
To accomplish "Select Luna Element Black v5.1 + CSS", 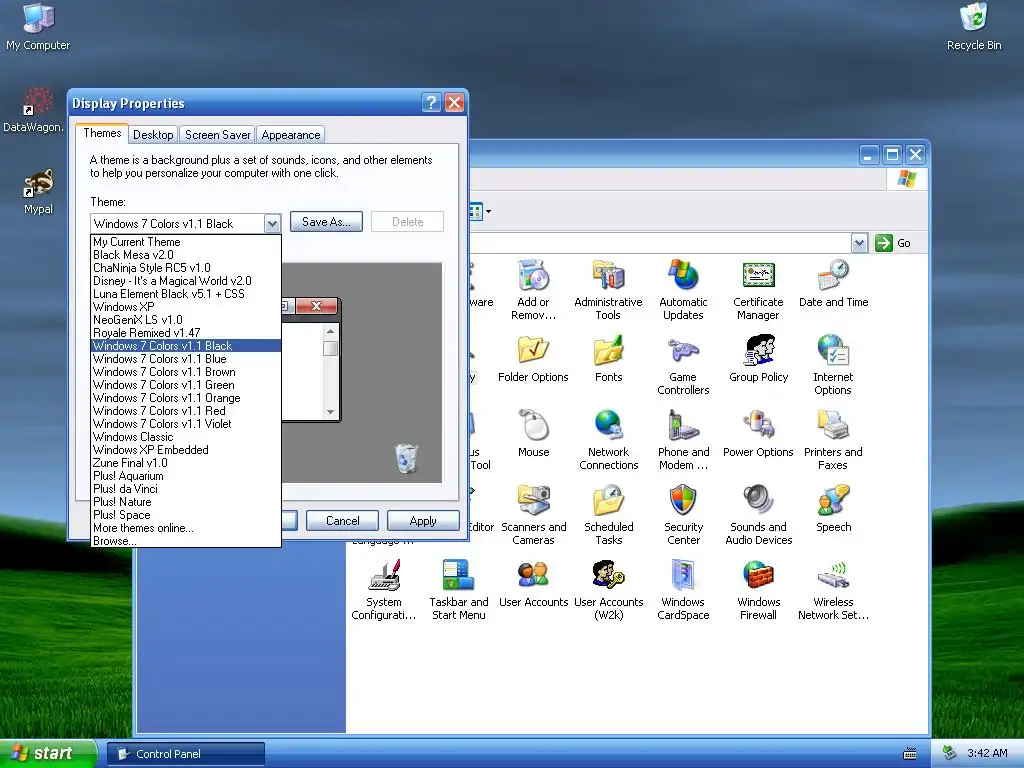I will click(x=186, y=294).
